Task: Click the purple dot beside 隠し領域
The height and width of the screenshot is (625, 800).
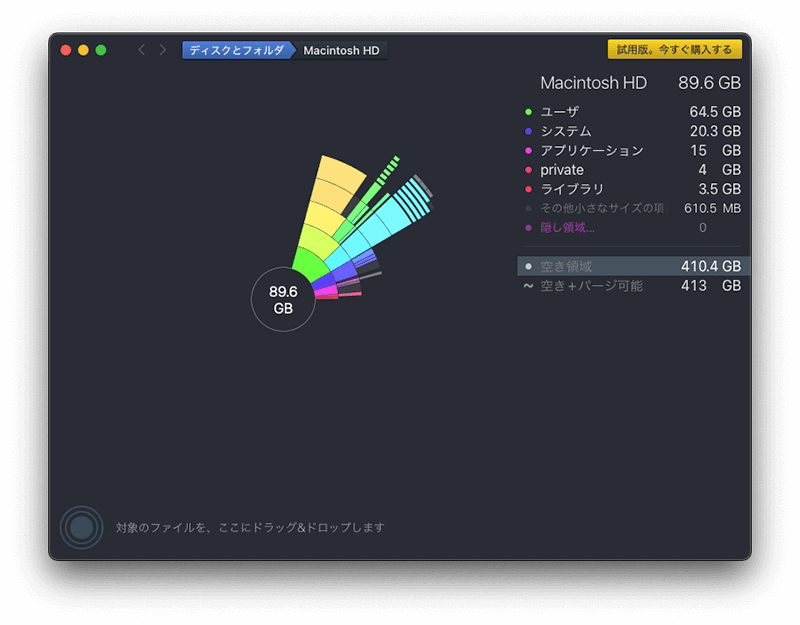Action: pos(529,228)
